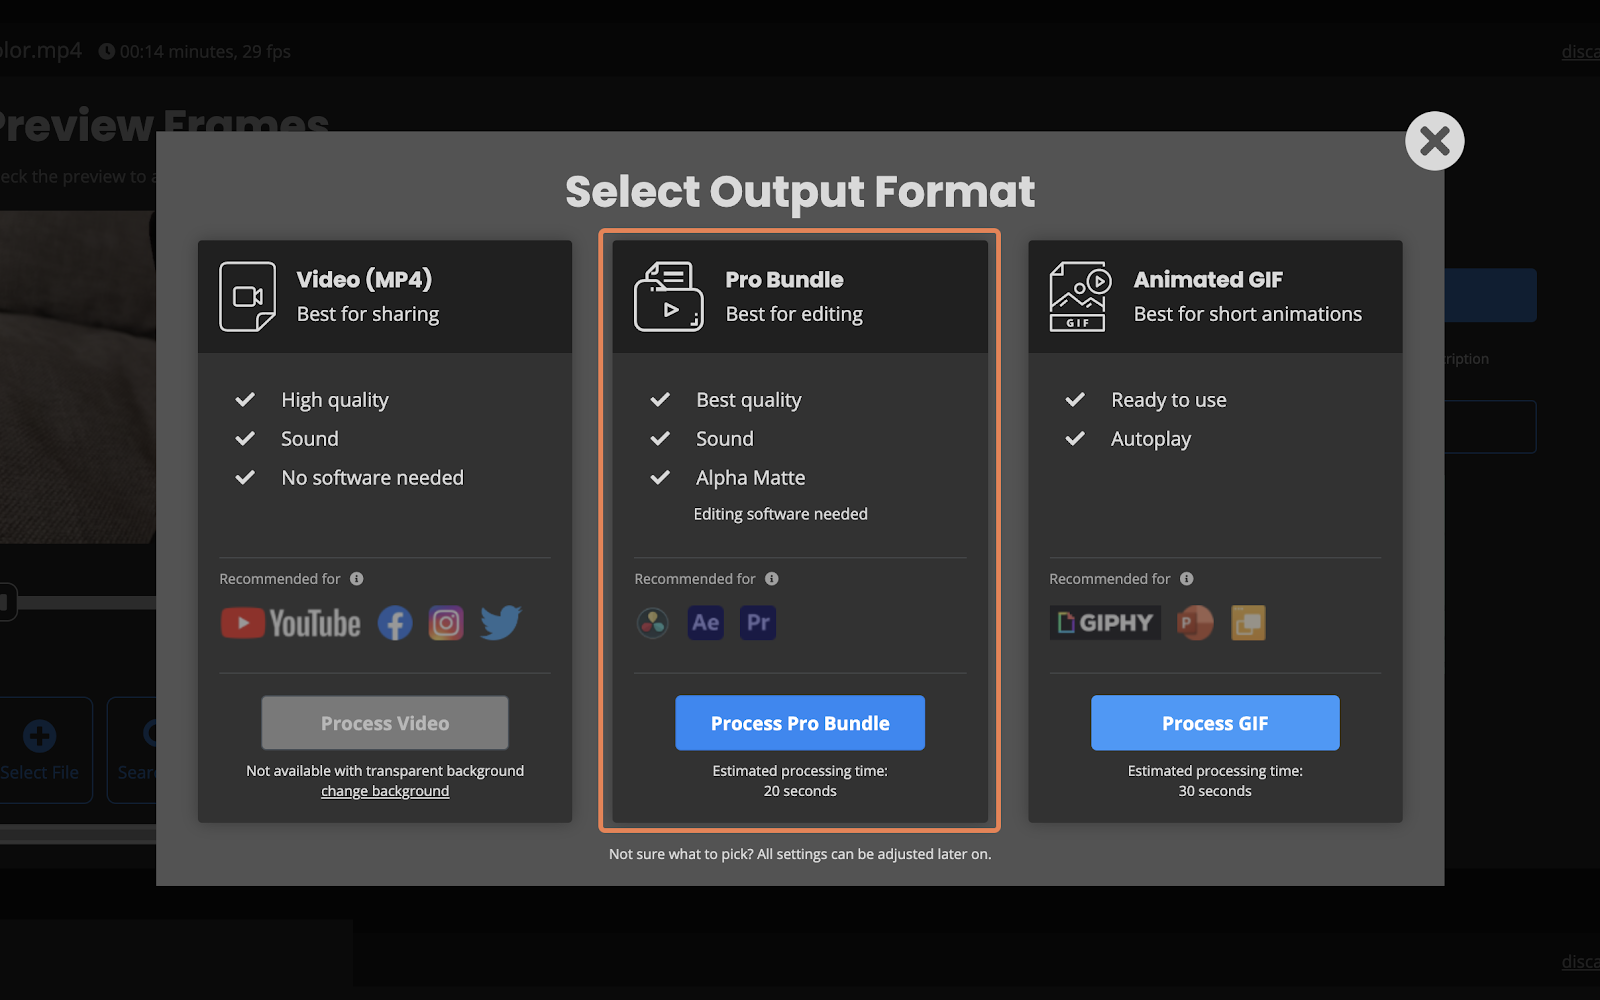Click the Premiere Pro icon
1600x1000 pixels.
pyautogui.click(x=758, y=623)
